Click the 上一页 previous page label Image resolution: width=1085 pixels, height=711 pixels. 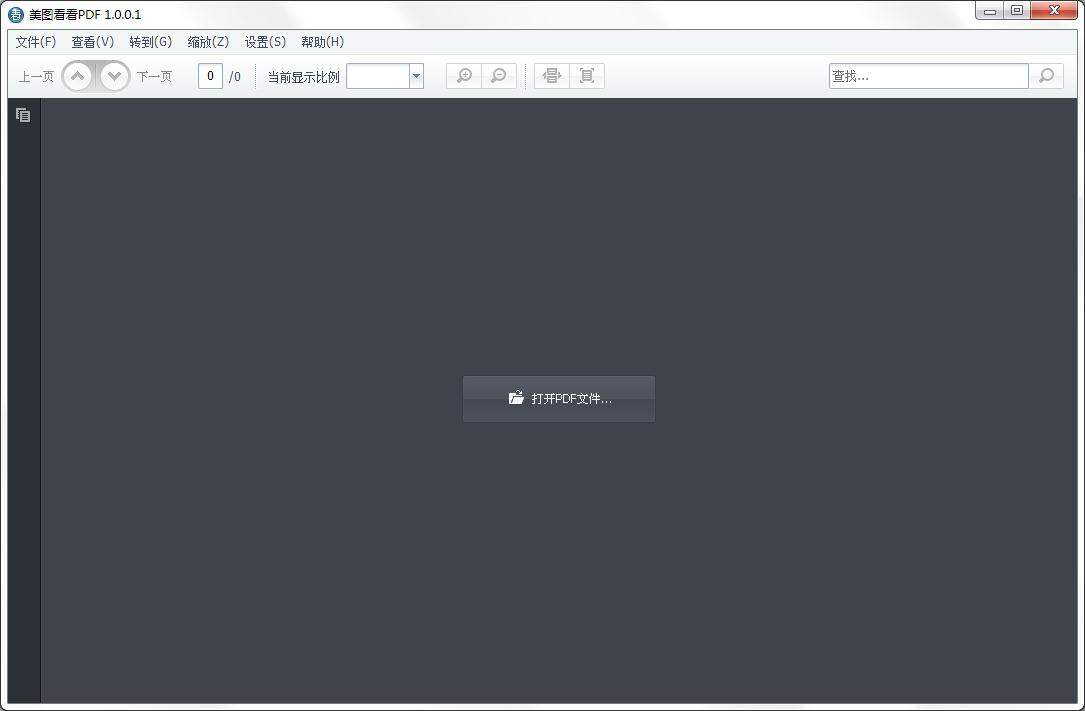point(35,75)
